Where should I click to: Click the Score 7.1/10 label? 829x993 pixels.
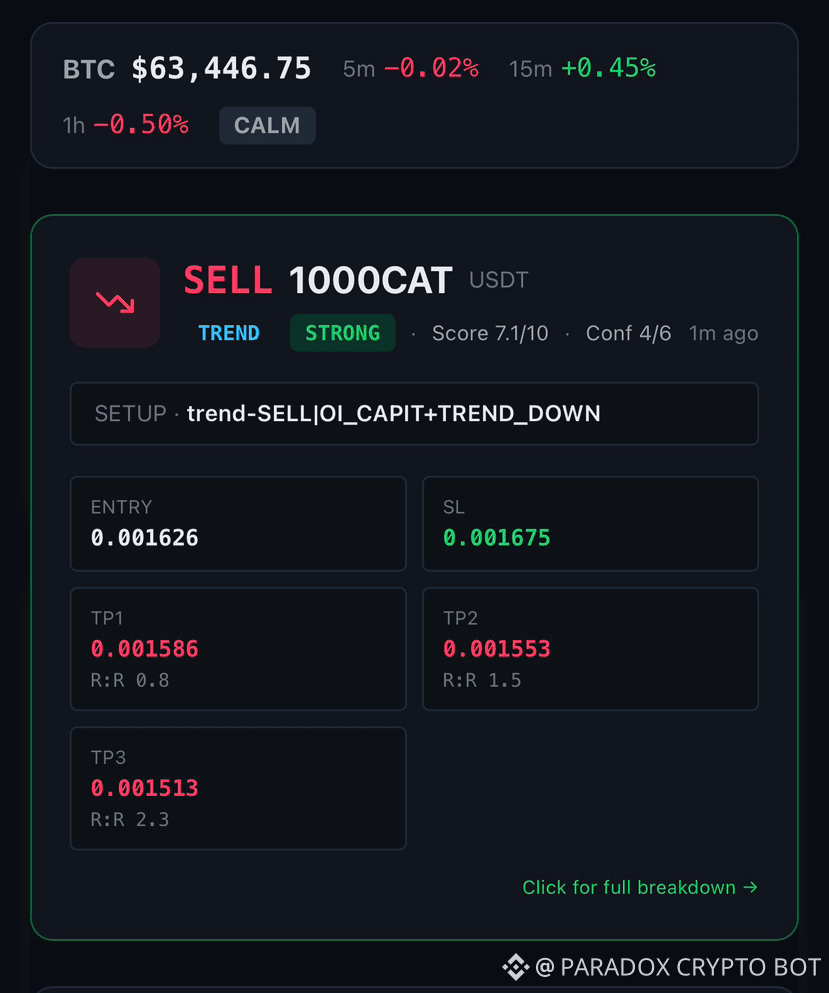pos(490,333)
